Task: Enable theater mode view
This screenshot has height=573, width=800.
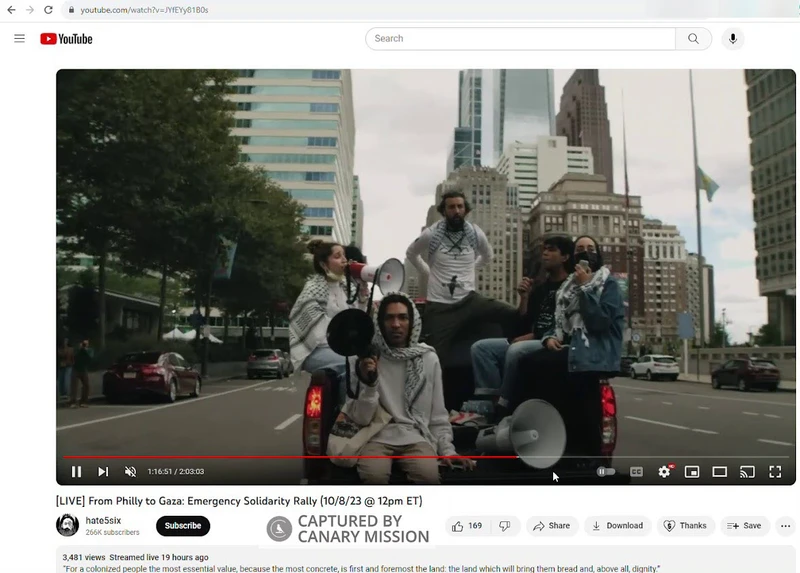Action: pos(719,472)
